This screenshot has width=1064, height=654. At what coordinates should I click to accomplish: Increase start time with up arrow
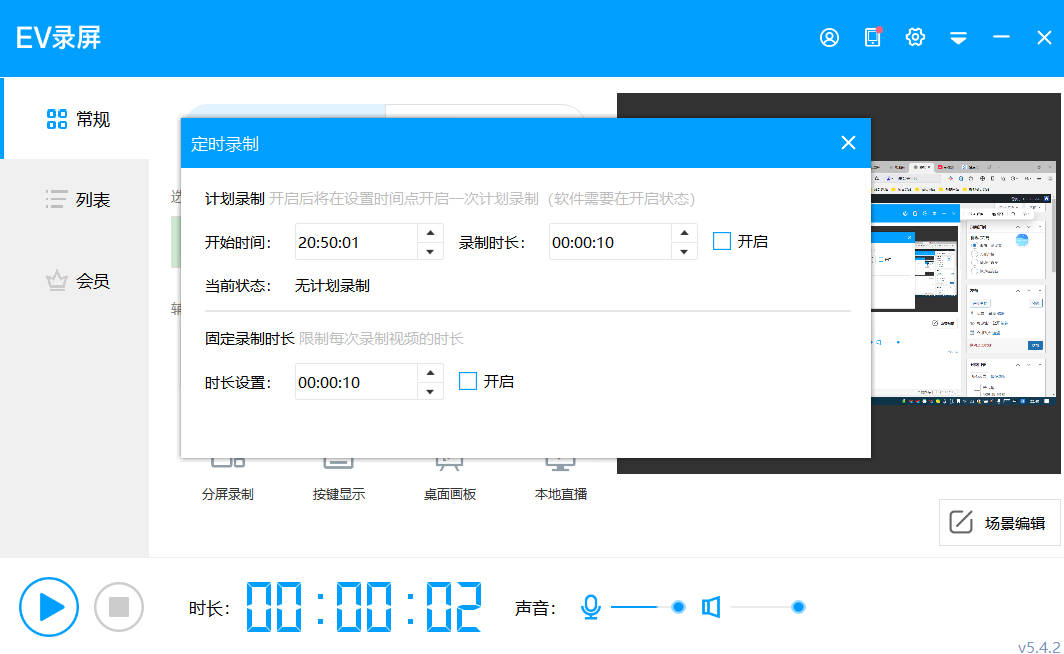coord(430,232)
